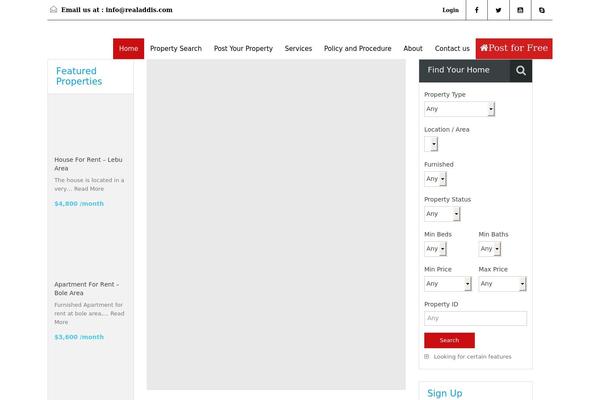600x400 pixels.
Task: Open the Property Search menu
Action: point(176,49)
